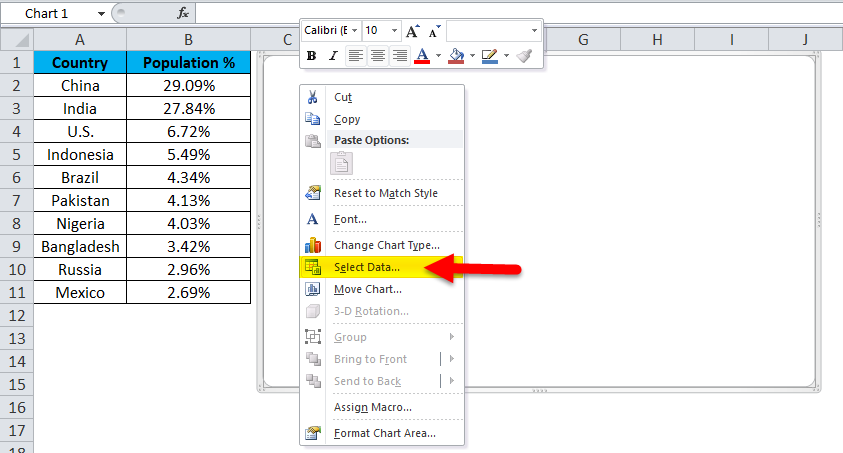Toggle Italic in the mini toolbar

click(x=333, y=55)
